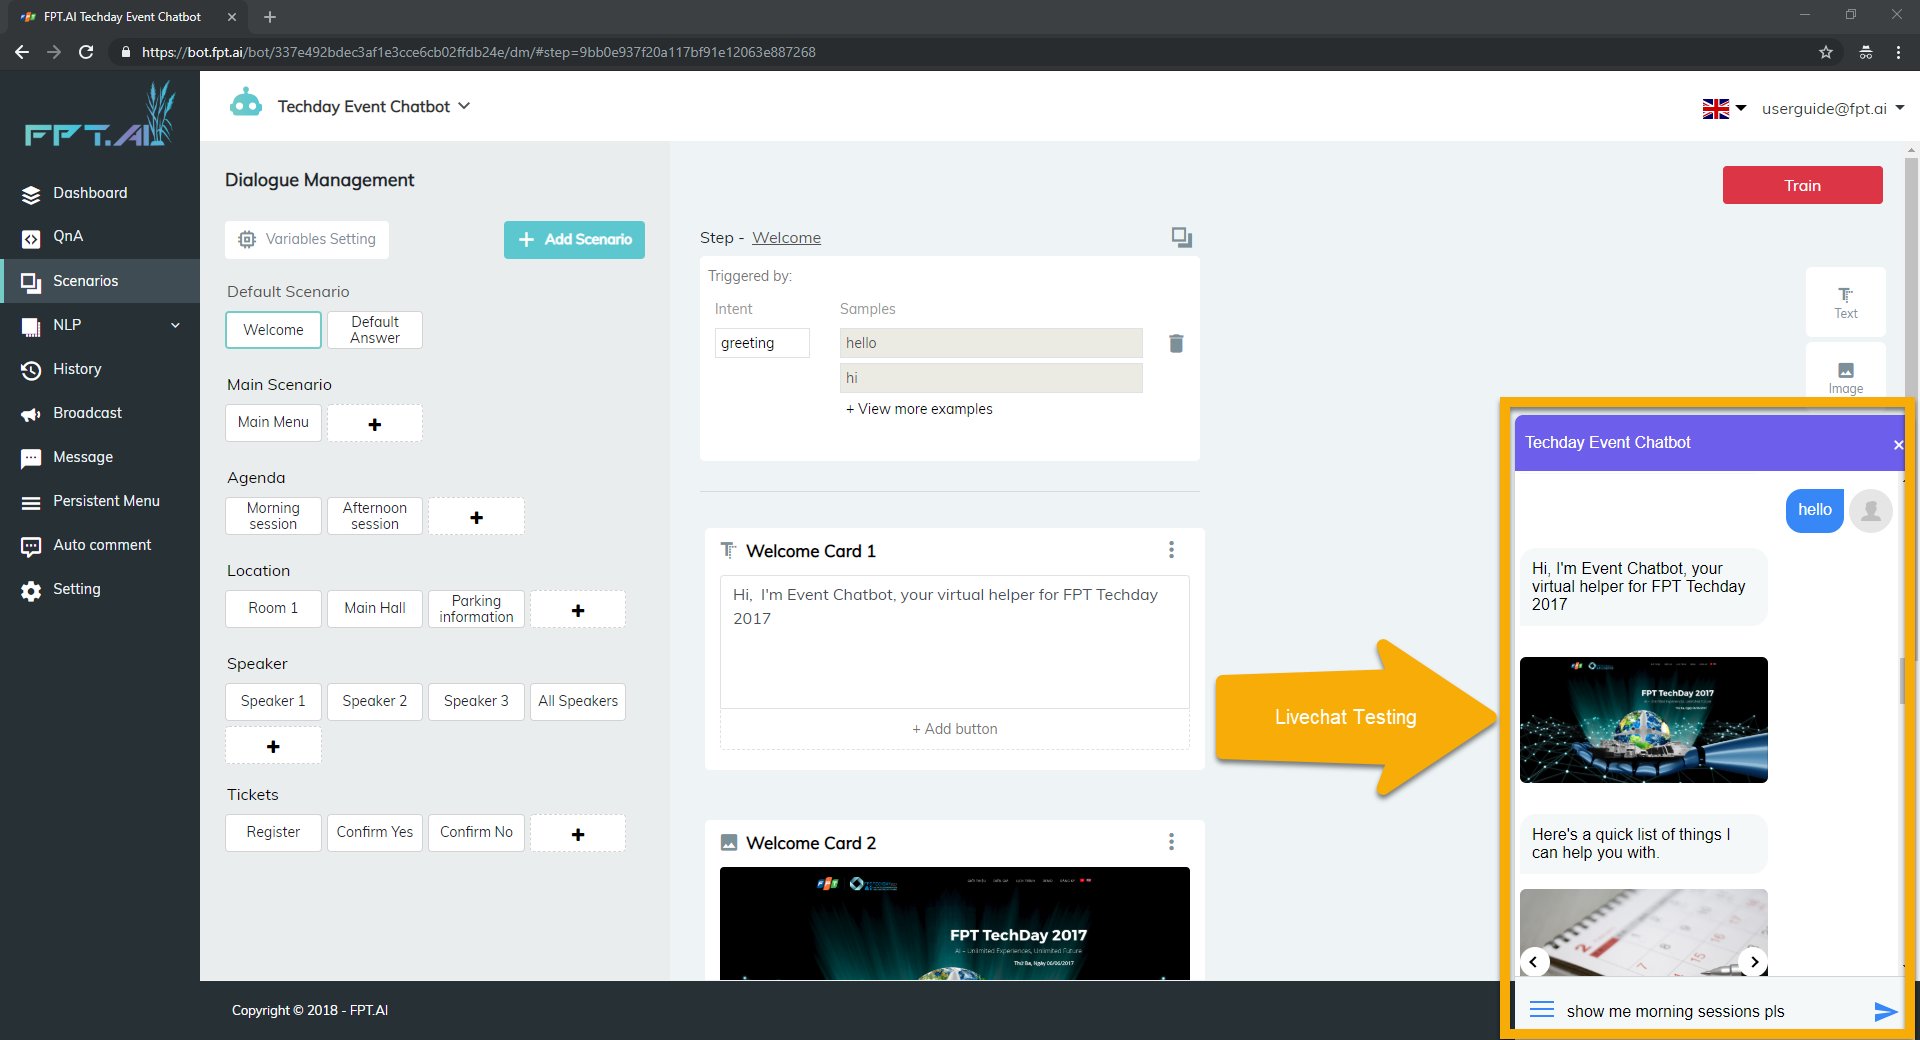Open the Afternoon session step
The height and width of the screenshot is (1040, 1920).
coord(375,516)
